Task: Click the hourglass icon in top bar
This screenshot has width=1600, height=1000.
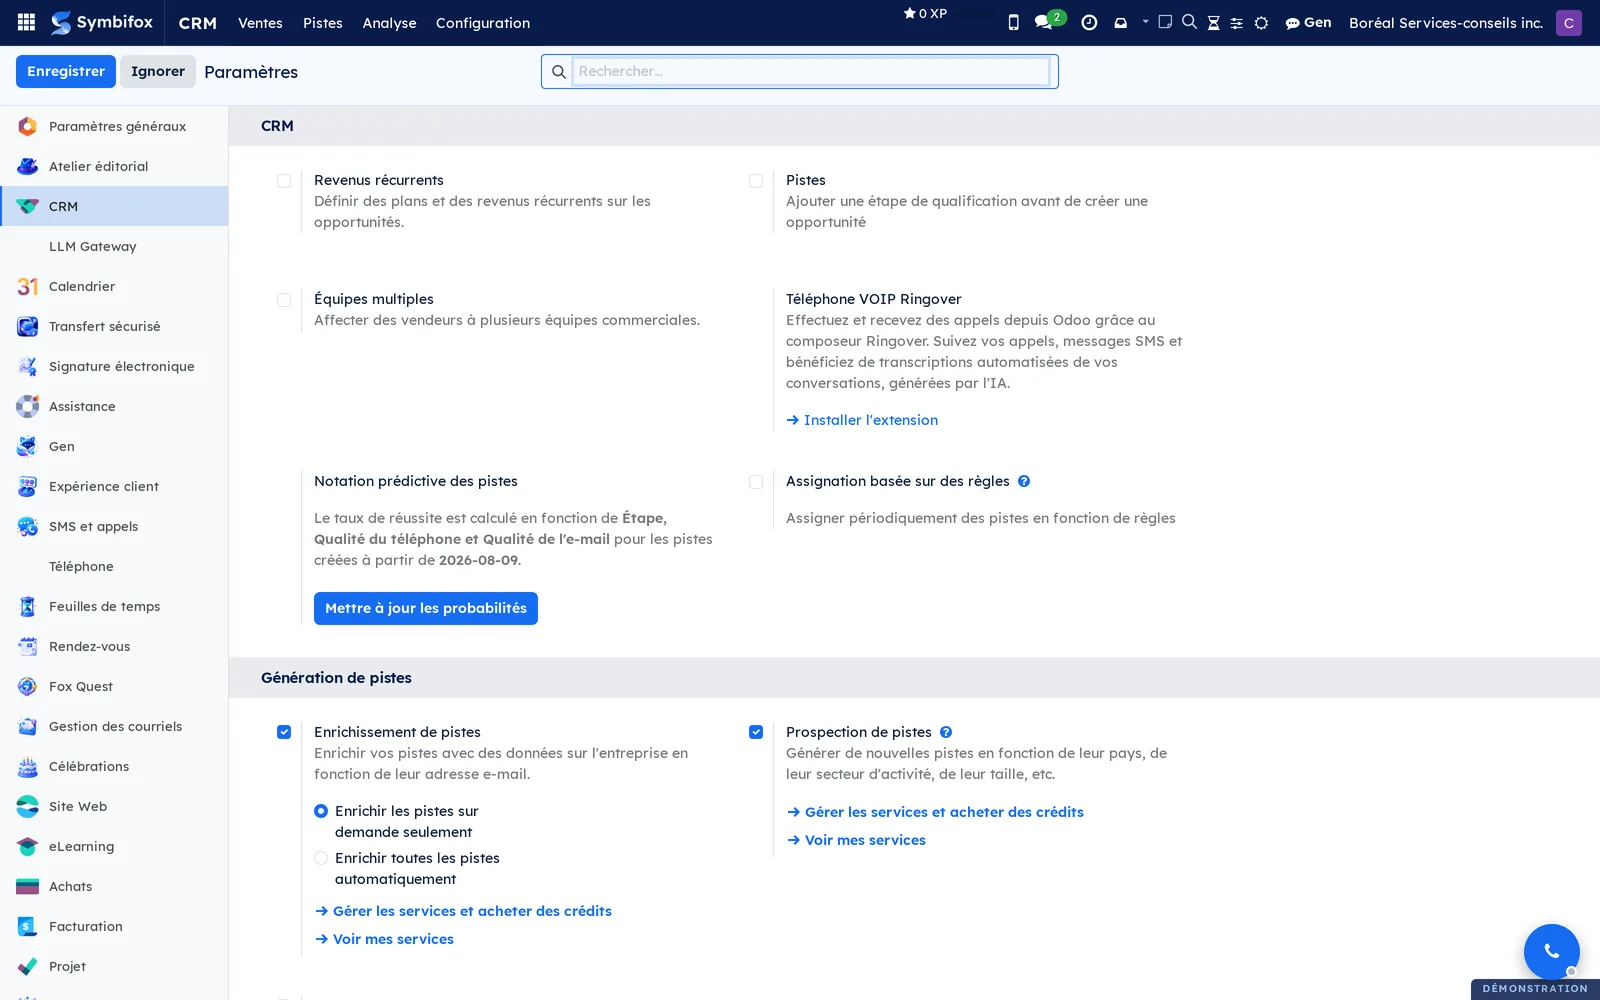Action: pos(1213,22)
